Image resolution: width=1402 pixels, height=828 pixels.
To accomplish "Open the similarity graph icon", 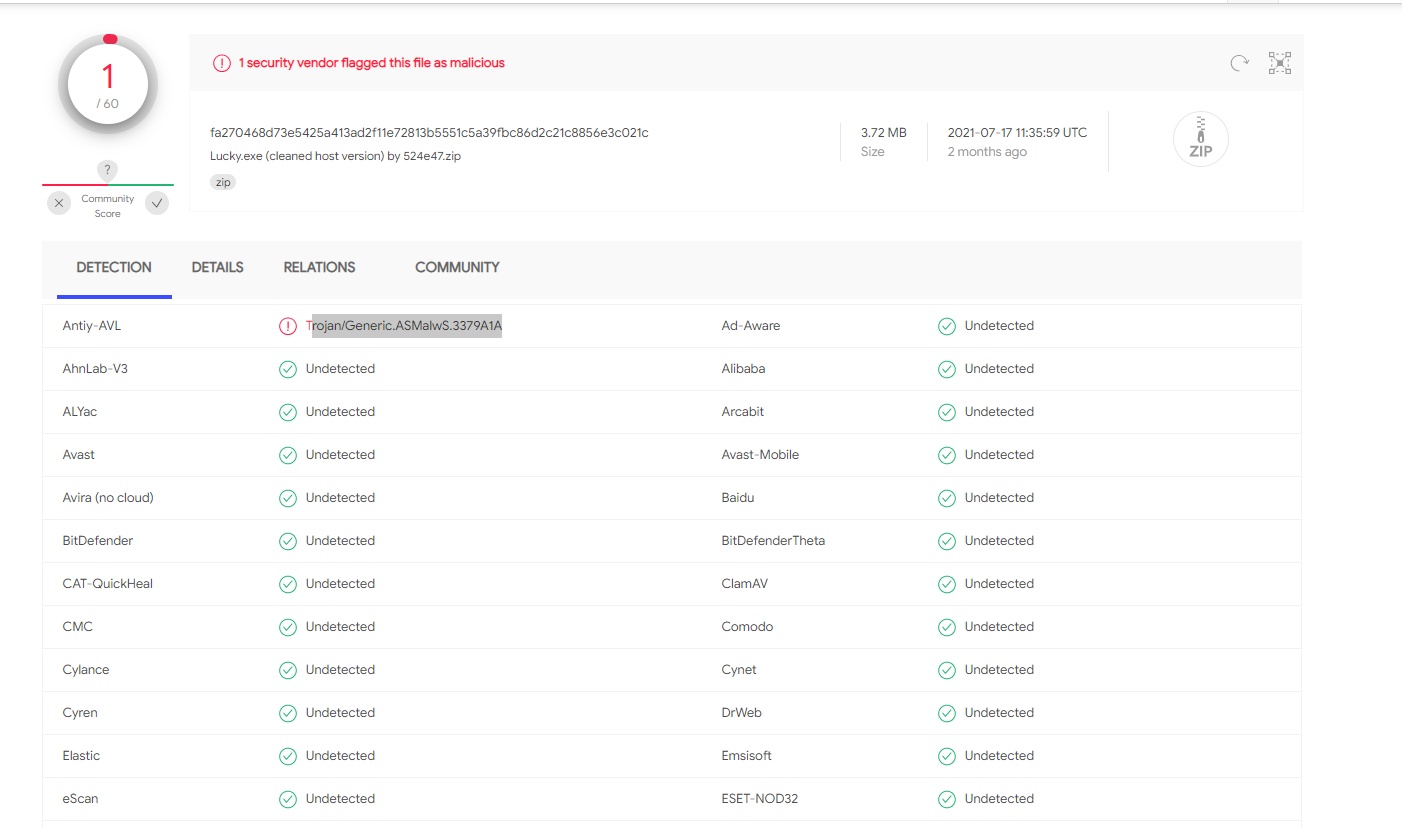I will tap(1280, 63).
